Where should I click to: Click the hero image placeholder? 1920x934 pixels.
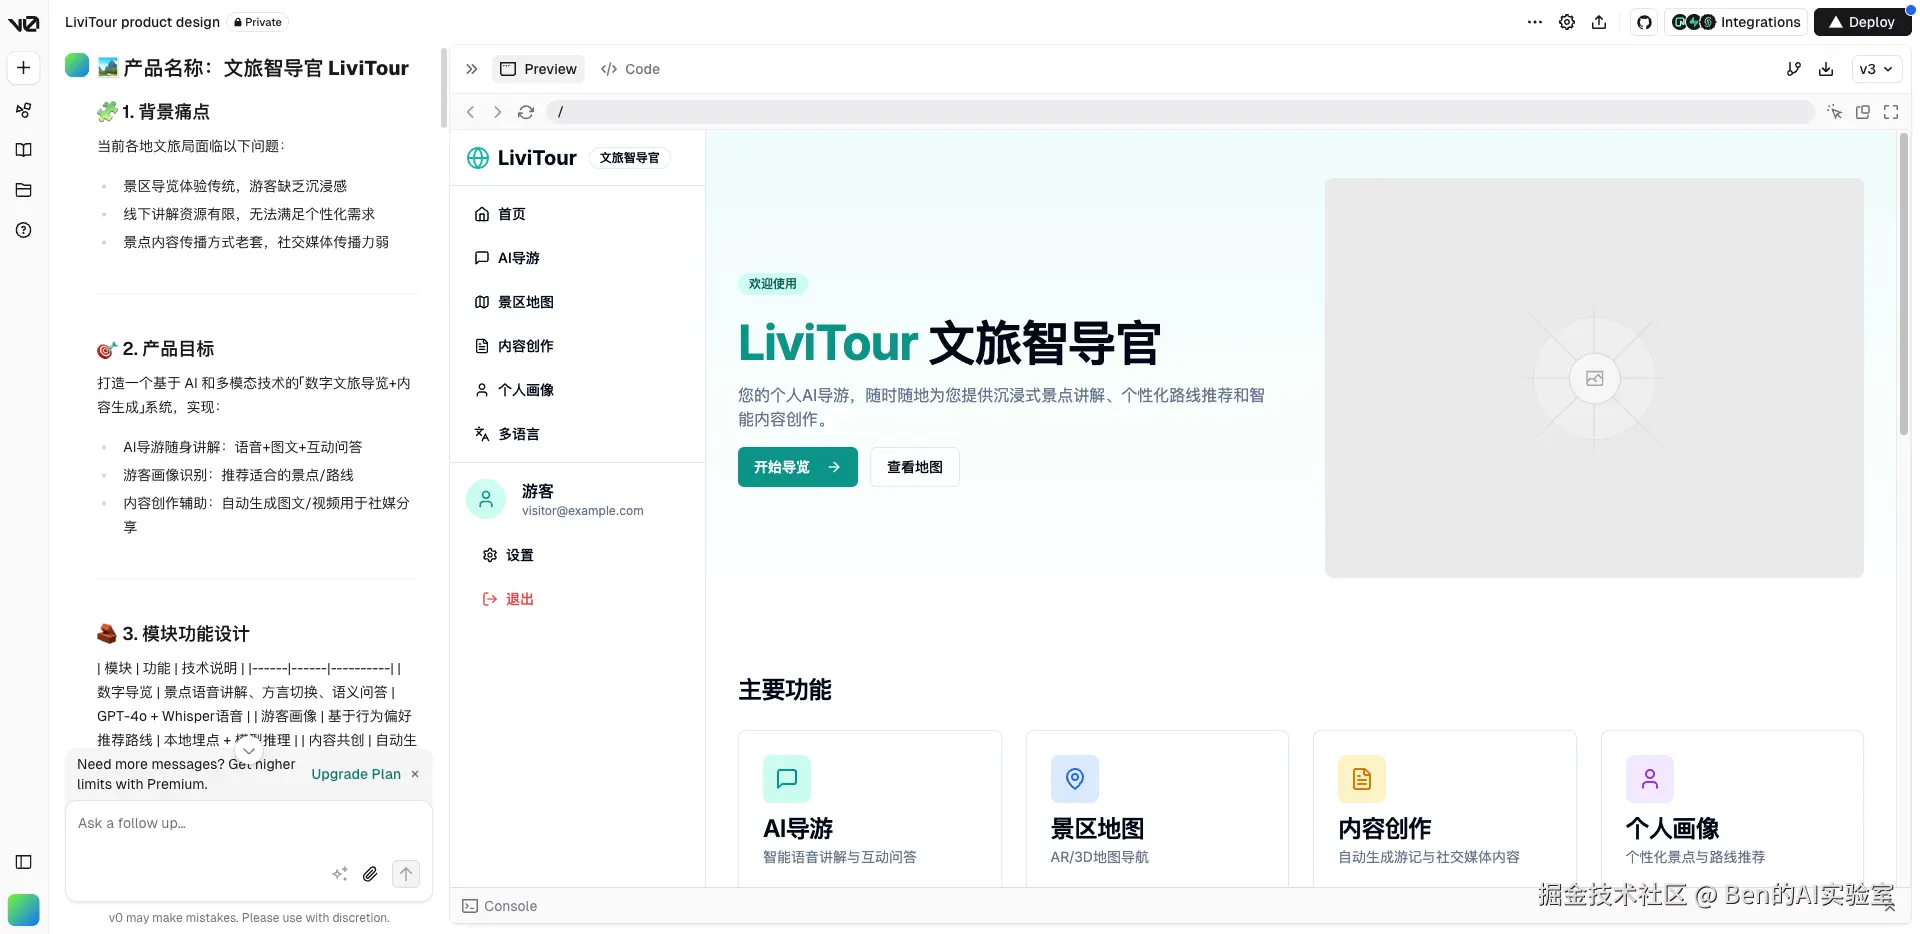(x=1594, y=378)
